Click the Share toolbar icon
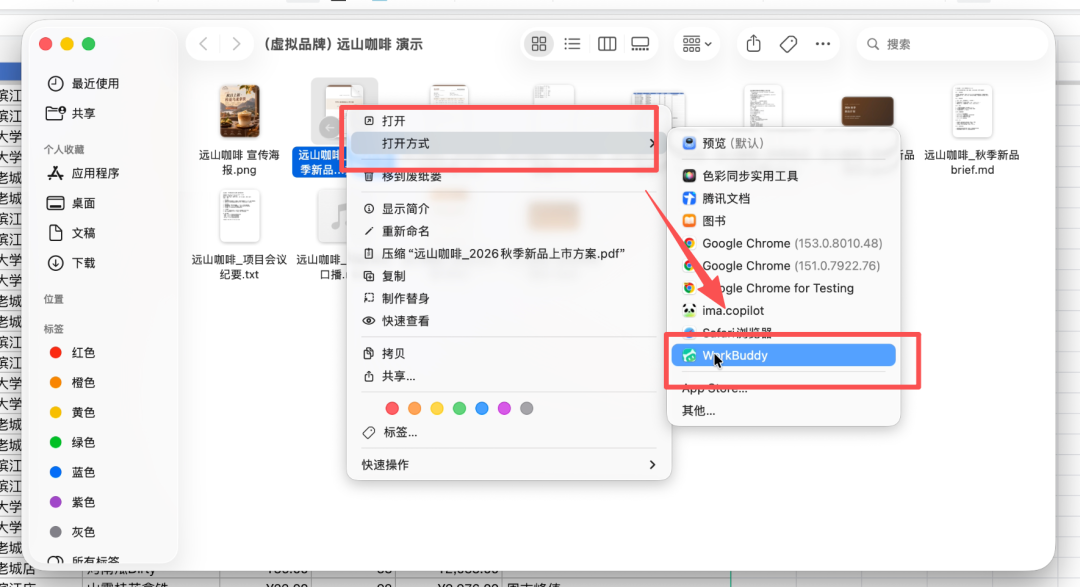The height and width of the screenshot is (587, 1080). click(754, 44)
